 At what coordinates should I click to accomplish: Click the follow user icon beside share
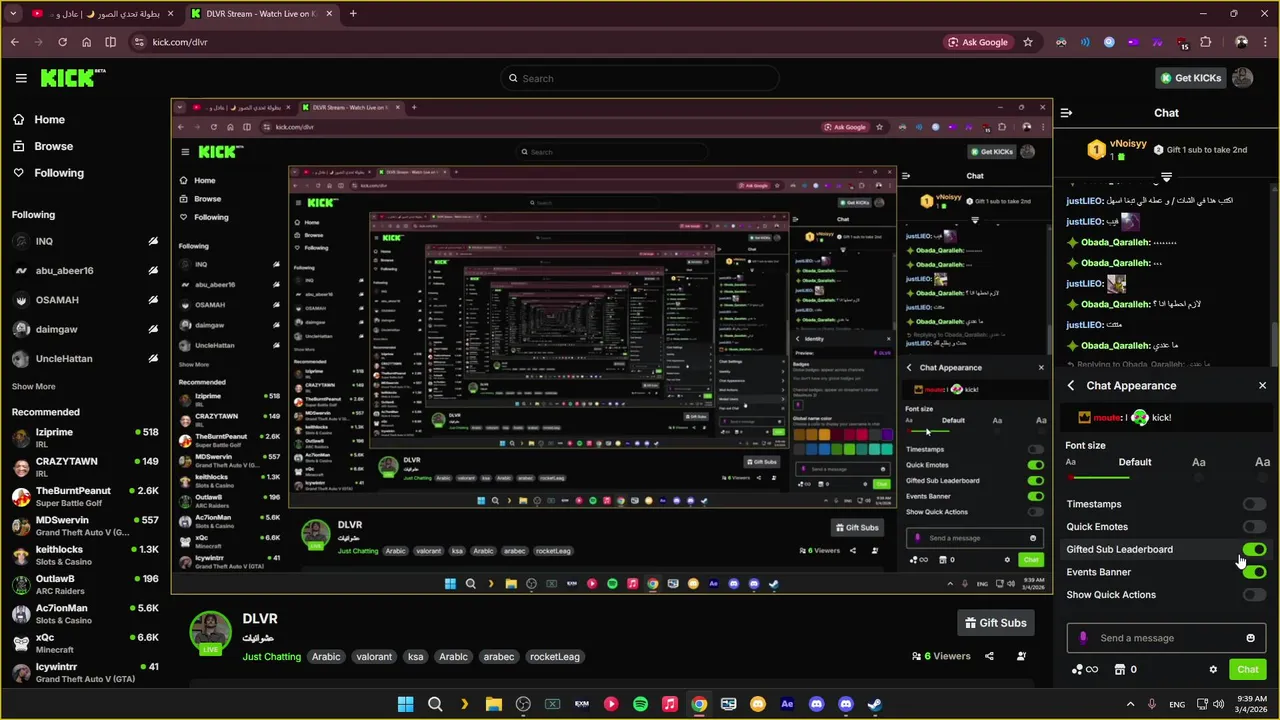click(1021, 656)
